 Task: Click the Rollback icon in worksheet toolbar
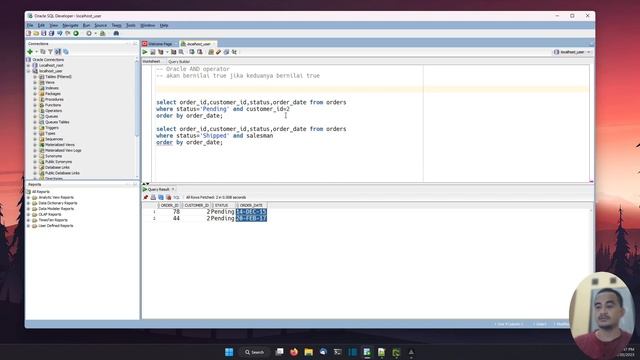click(x=200, y=52)
